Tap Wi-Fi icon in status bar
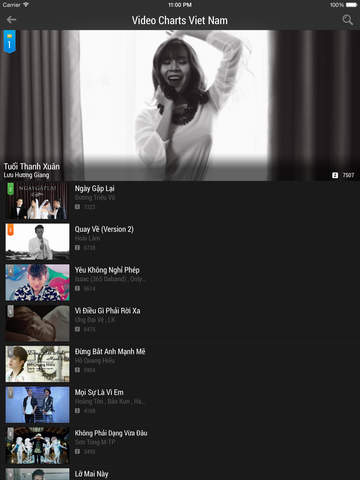 click(x=26, y=5)
